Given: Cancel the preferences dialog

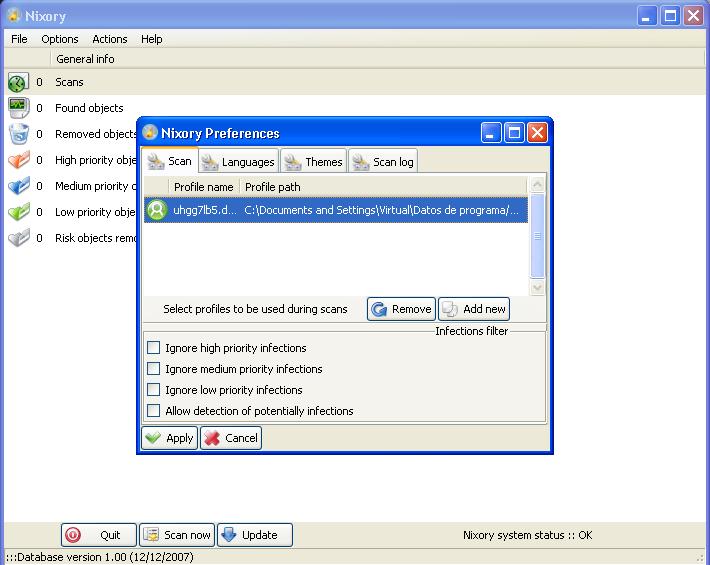Looking at the screenshot, I should 231,438.
